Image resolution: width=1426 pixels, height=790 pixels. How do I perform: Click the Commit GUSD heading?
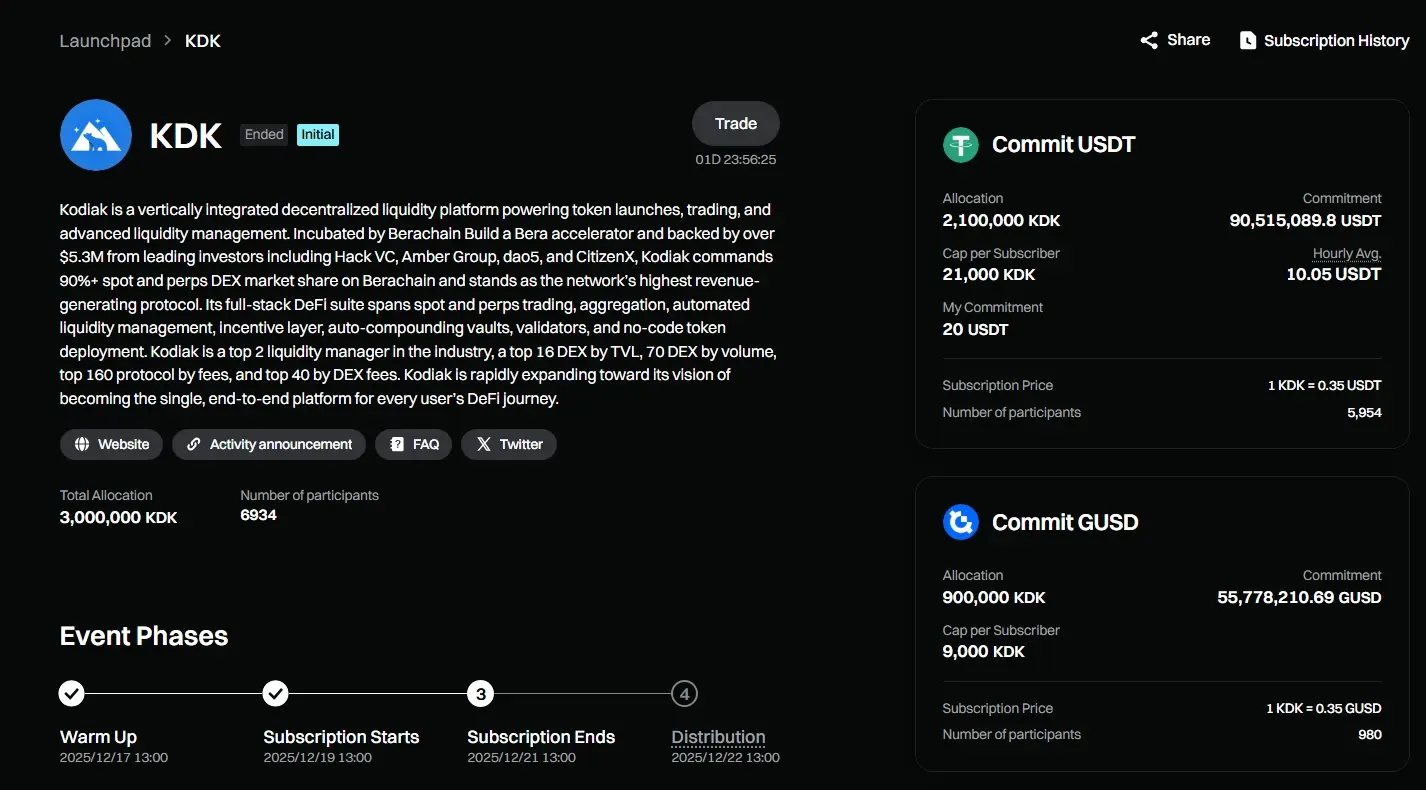1065,522
